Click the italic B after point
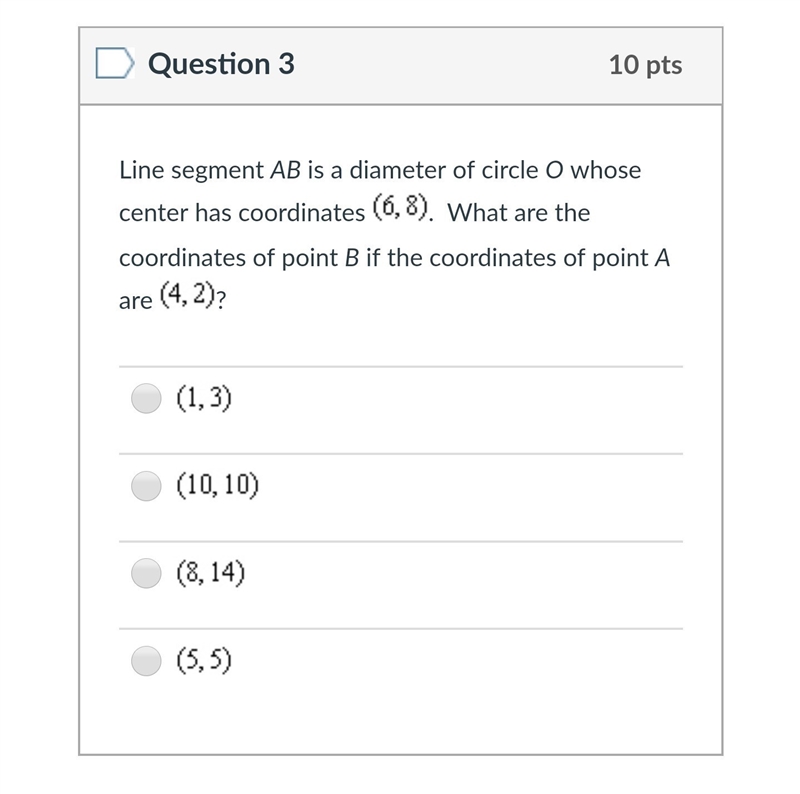 coord(352,258)
